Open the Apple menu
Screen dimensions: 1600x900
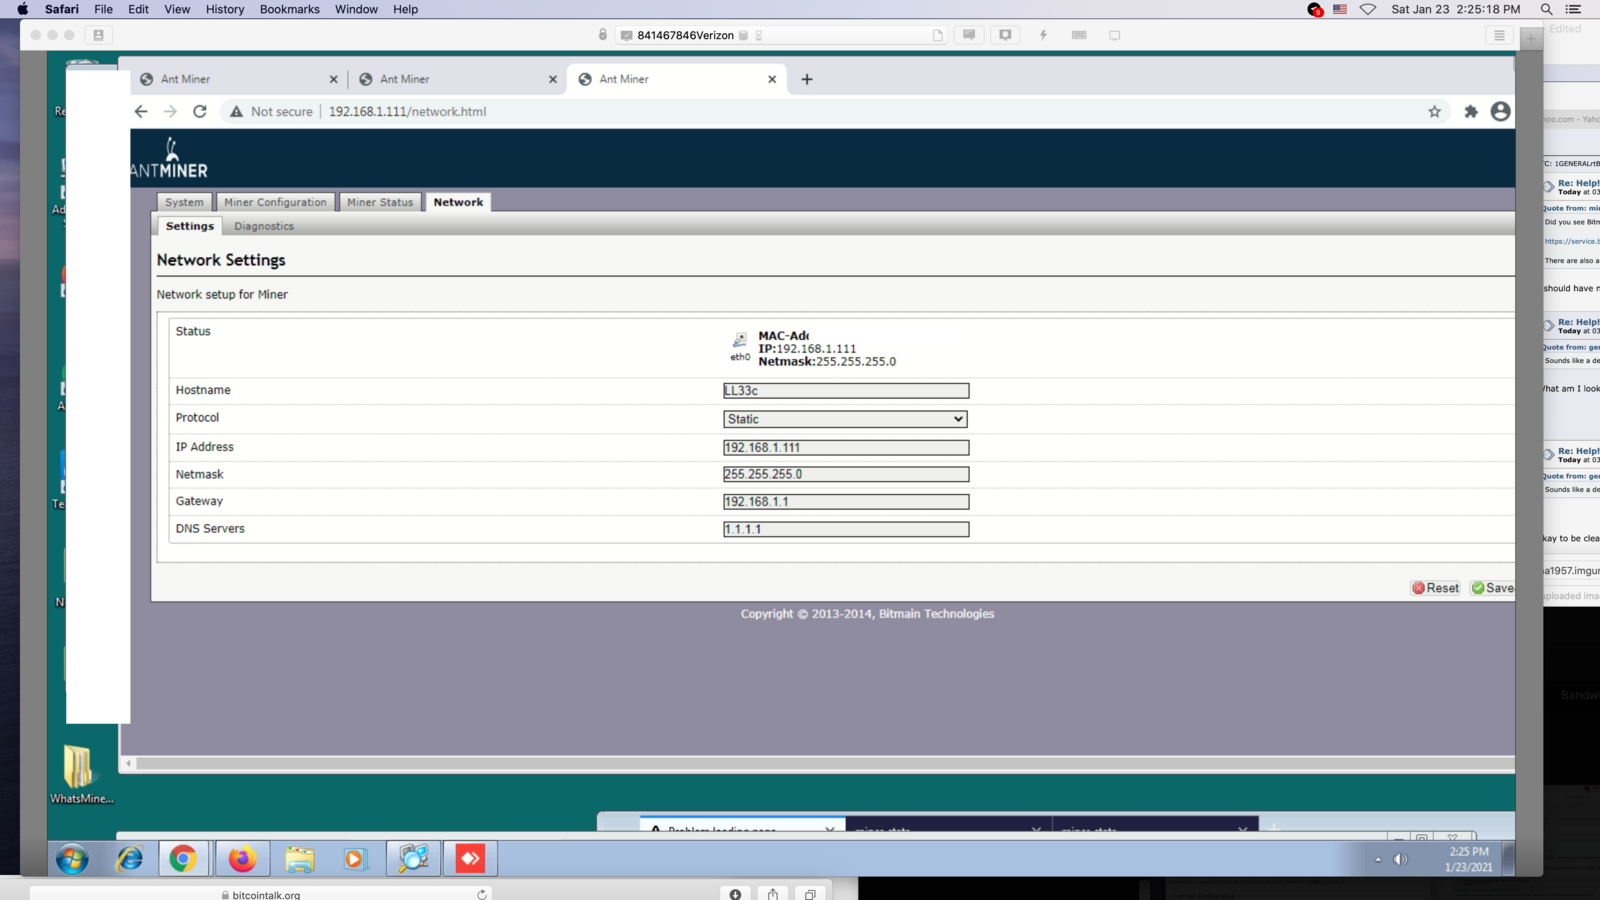click(23, 9)
